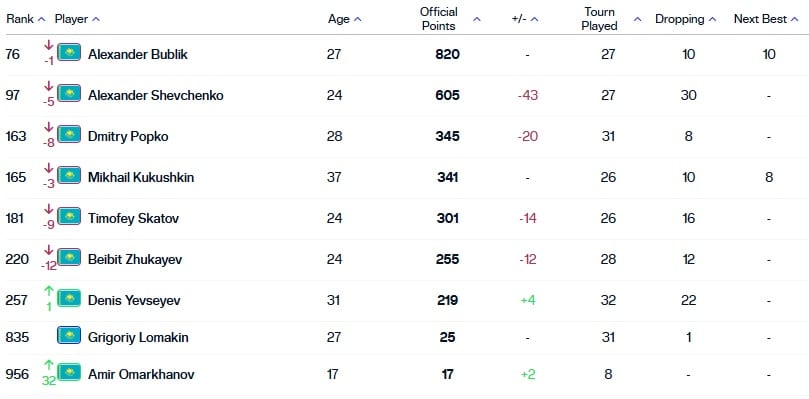The image size is (809, 399).
Task: Sort by Official Points arrow
Action: (x=477, y=20)
